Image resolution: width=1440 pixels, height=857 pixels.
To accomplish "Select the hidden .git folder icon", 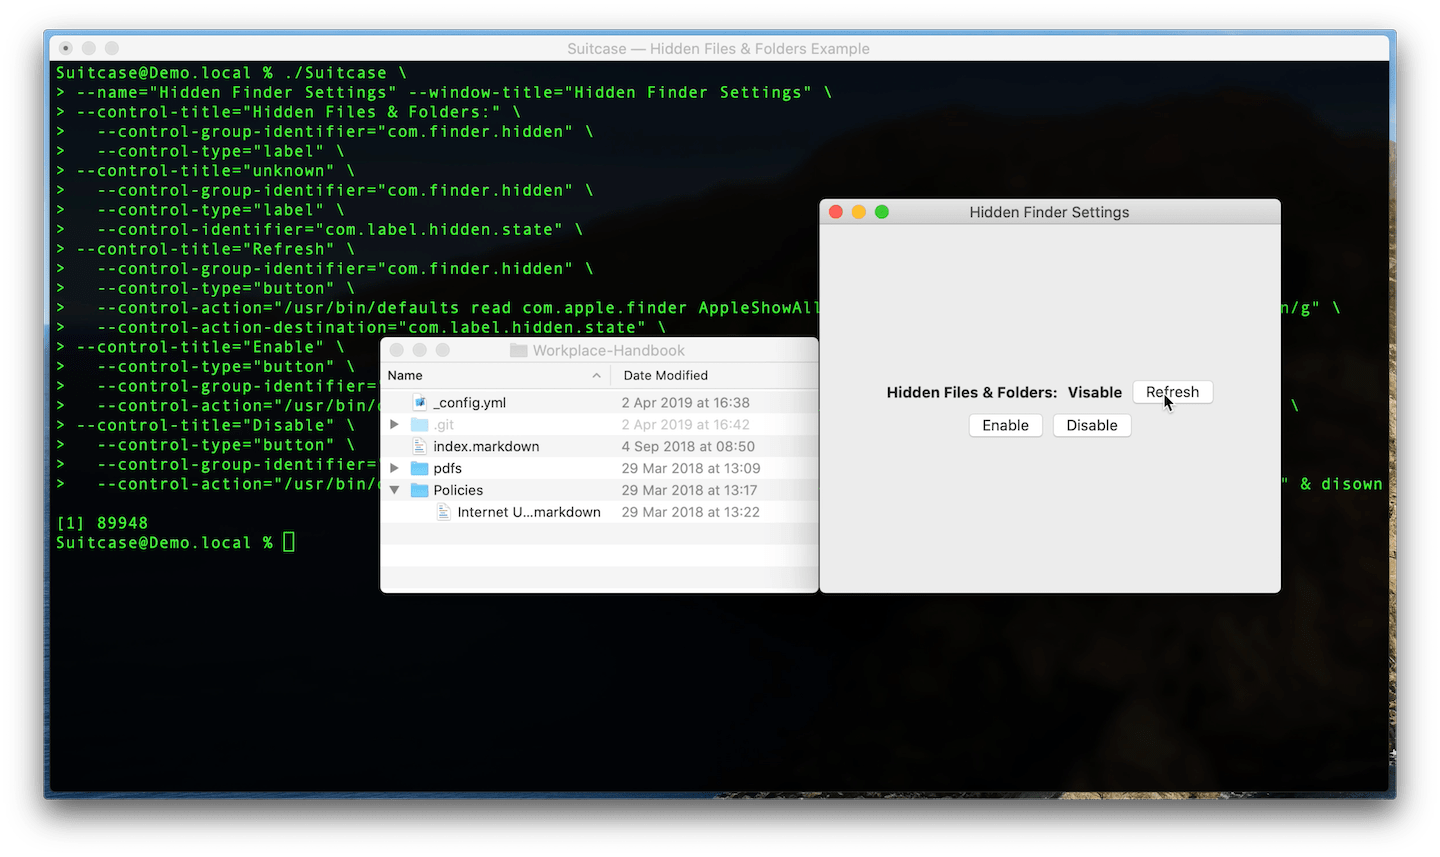I will [x=420, y=424].
